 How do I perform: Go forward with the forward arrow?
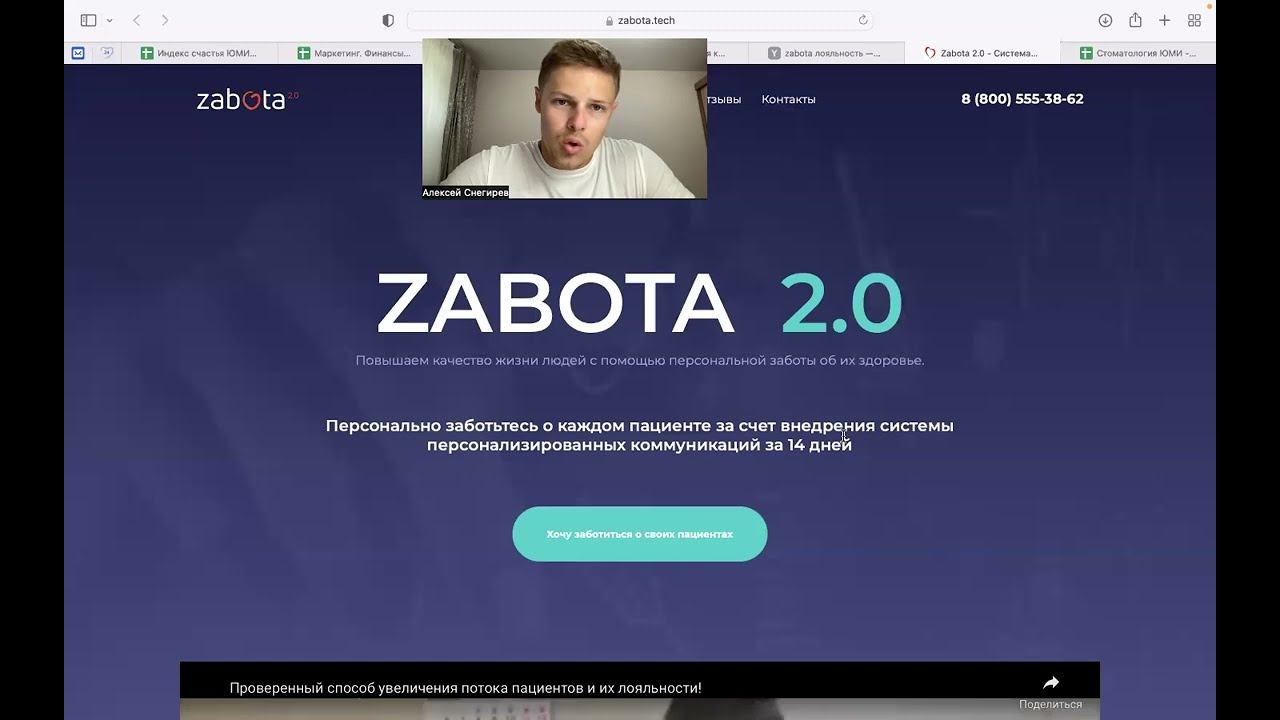[x=165, y=20]
